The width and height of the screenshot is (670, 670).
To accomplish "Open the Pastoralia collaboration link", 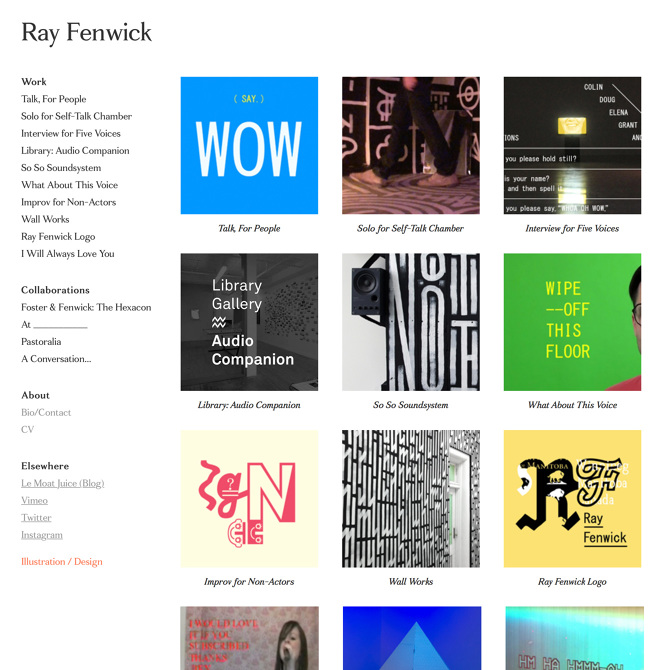I will (41, 342).
